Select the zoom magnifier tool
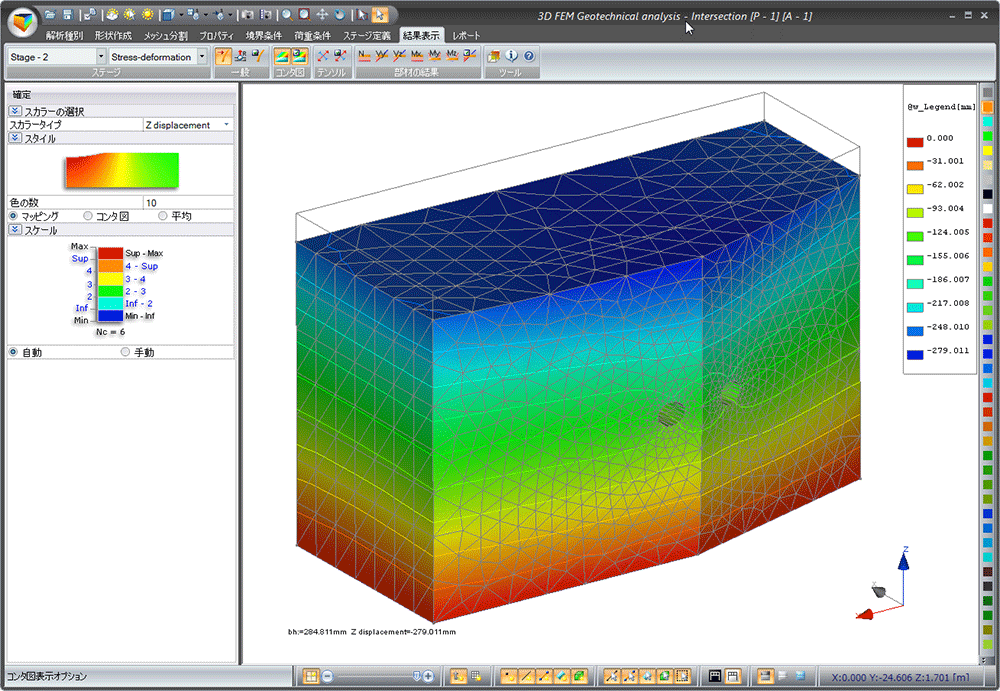 (x=286, y=15)
